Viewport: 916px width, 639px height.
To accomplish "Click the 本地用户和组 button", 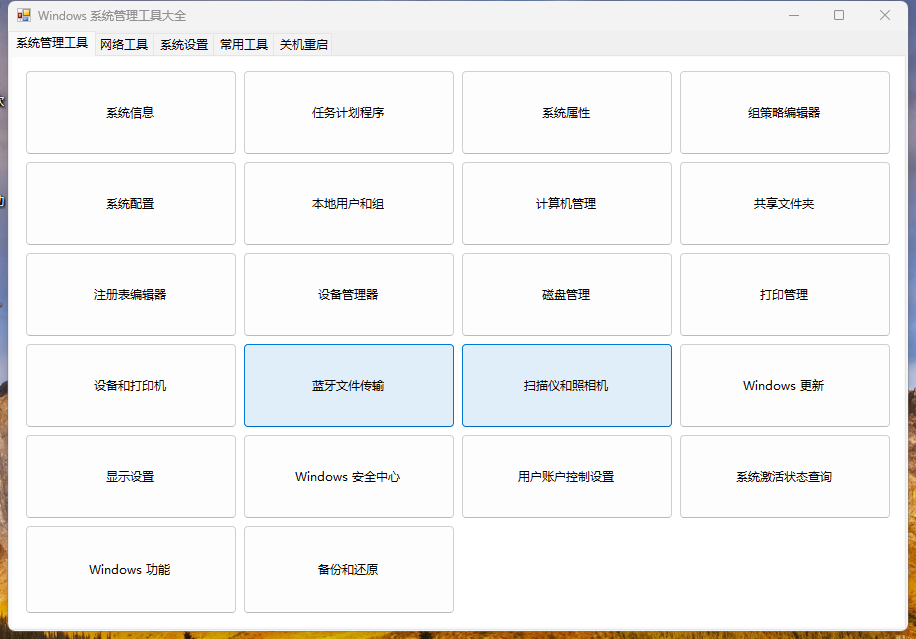I will [x=348, y=204].
